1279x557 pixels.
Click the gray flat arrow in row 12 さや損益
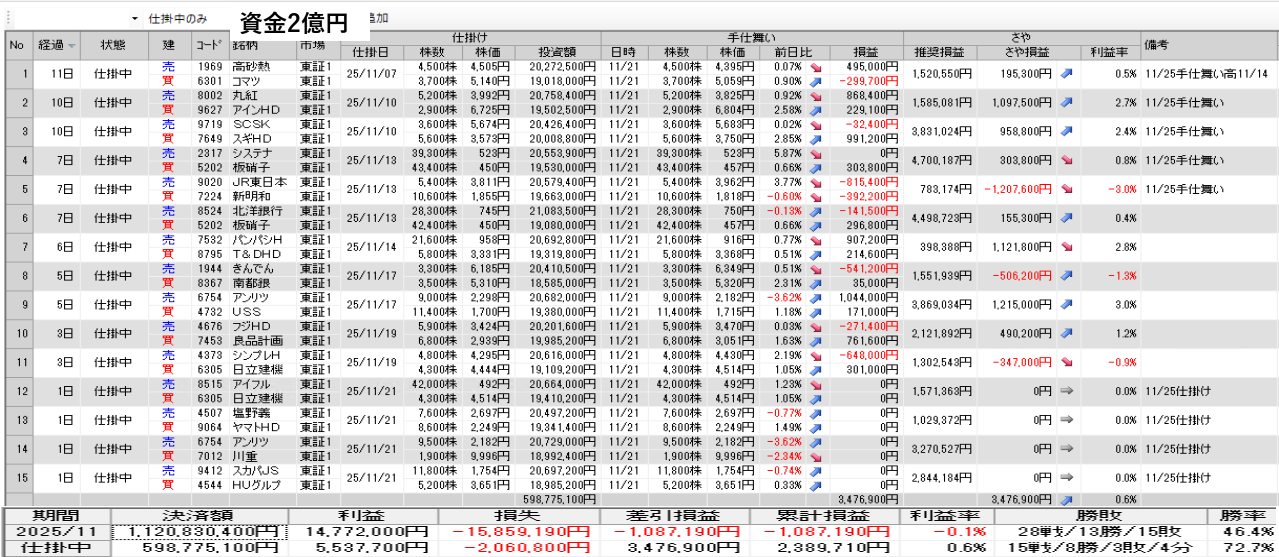1066,391
